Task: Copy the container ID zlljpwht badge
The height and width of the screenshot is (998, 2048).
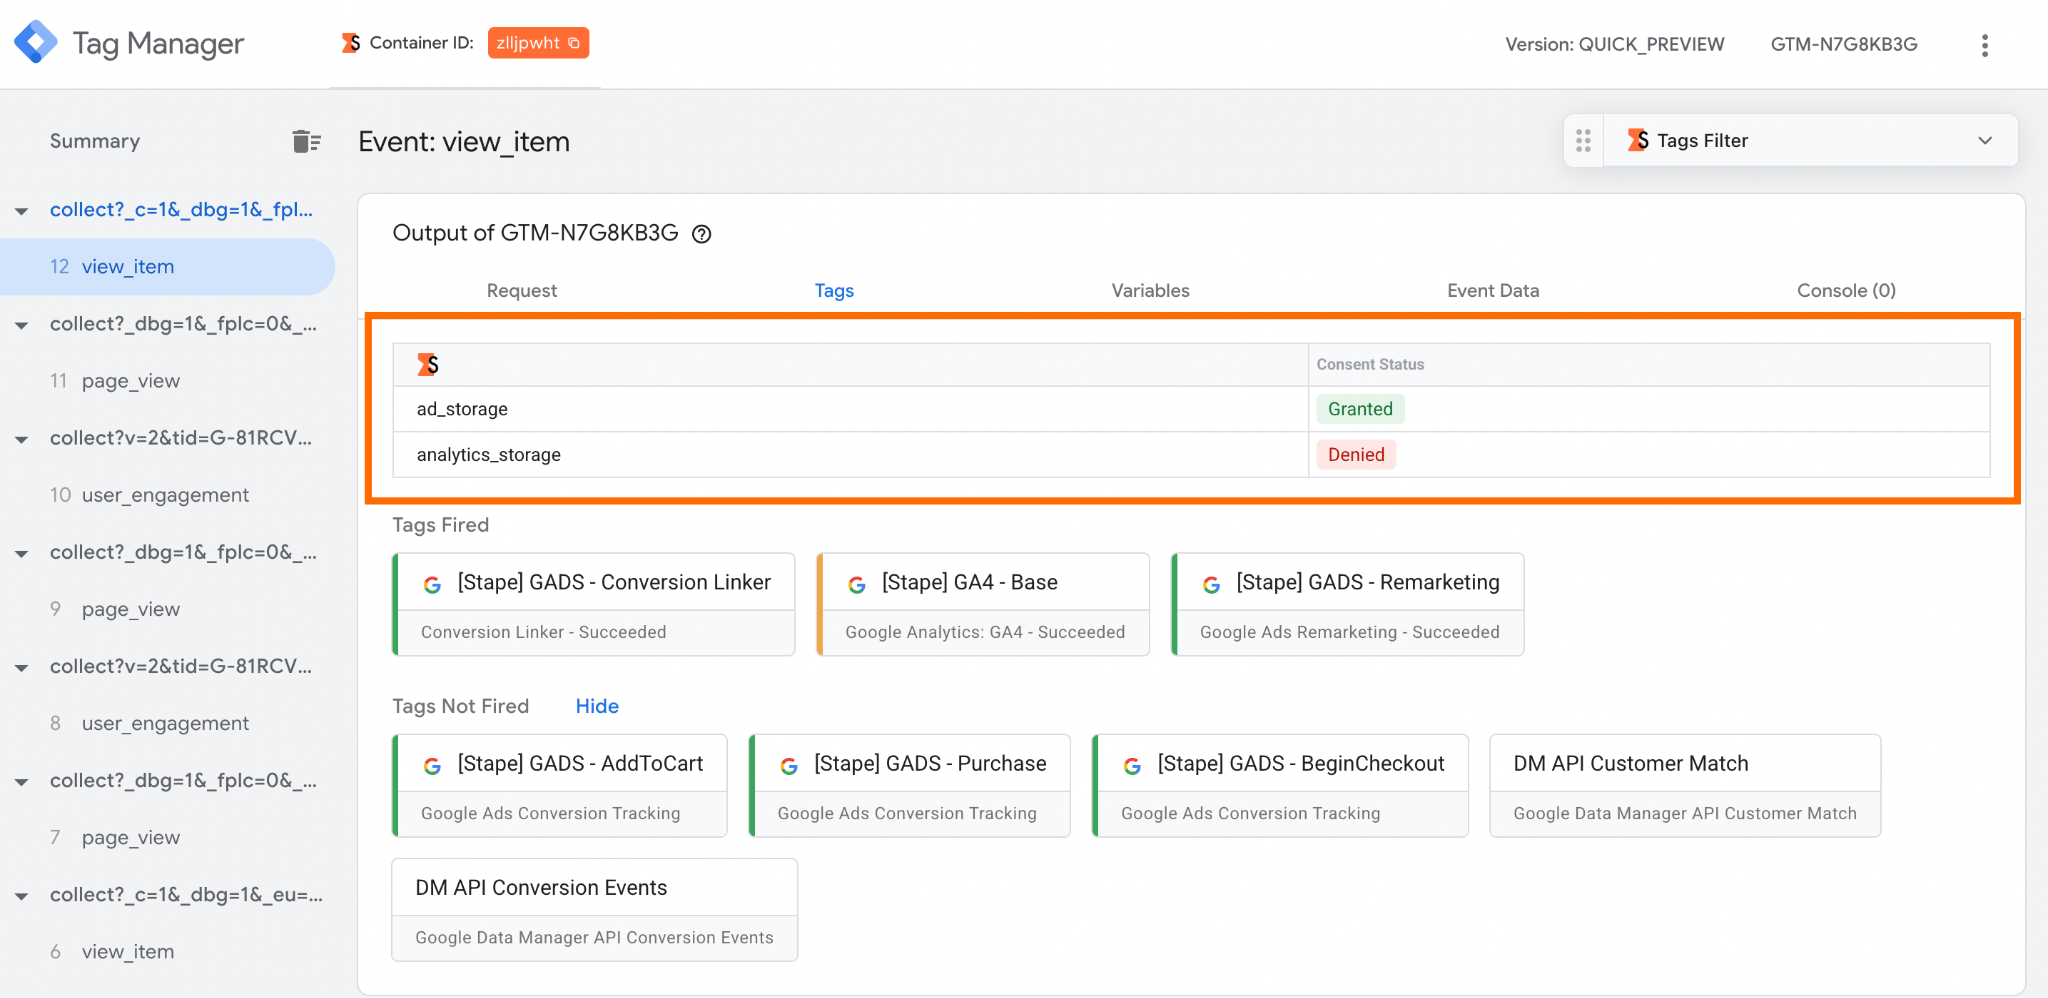Action: (x=538, y=43)
